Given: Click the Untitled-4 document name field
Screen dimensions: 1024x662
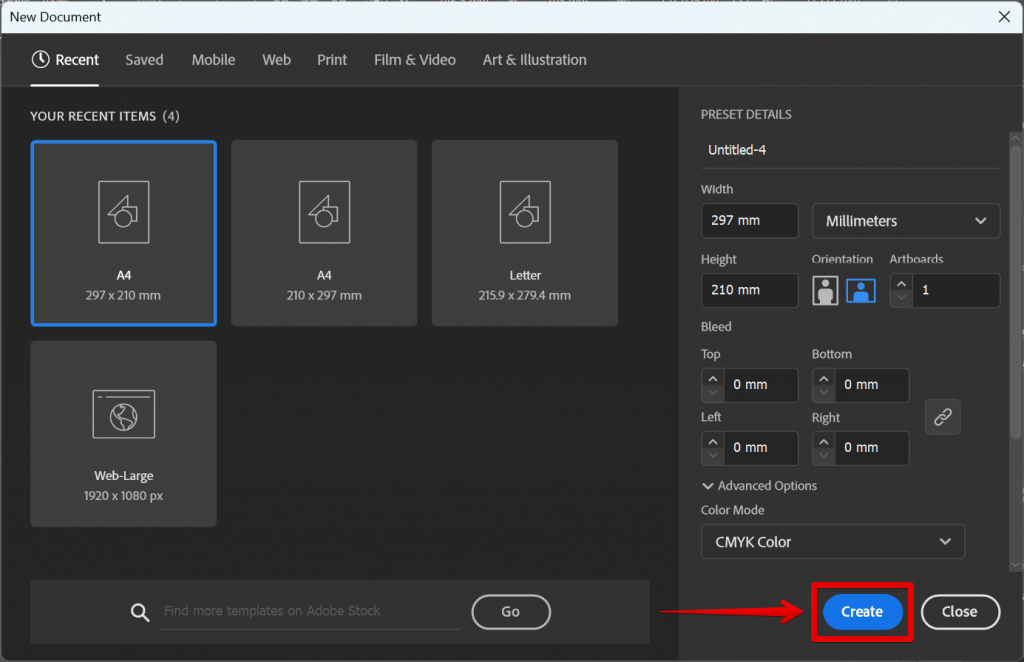Looking at the screenshot, I should pos(850,150).
